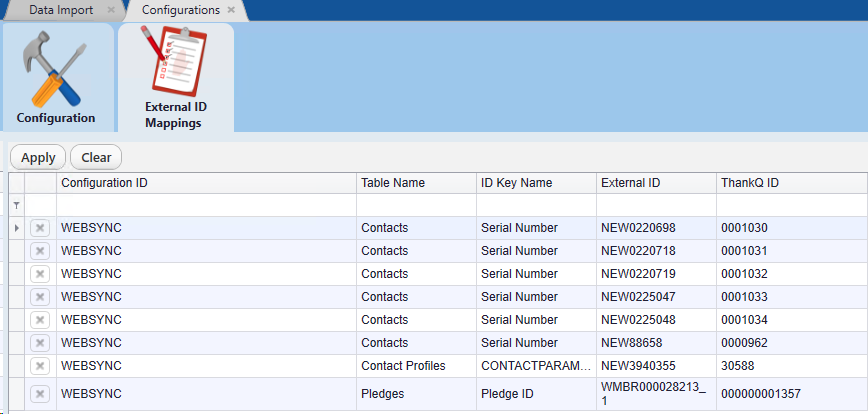The height and width of the screenshot is (414, 868).
Task: Select External ID cell WMBR000028213_1
Action: pos(657,394)
